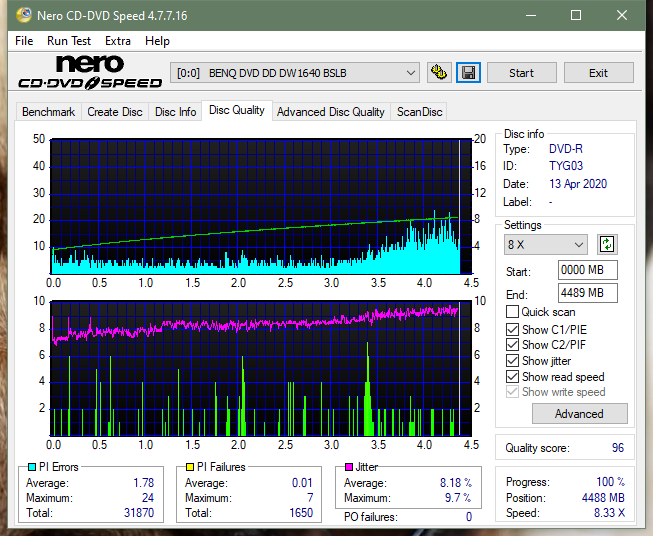This screenshot has width=653, height=536.
Task: Click the Progress value 100 %
Action: (611, 481)
